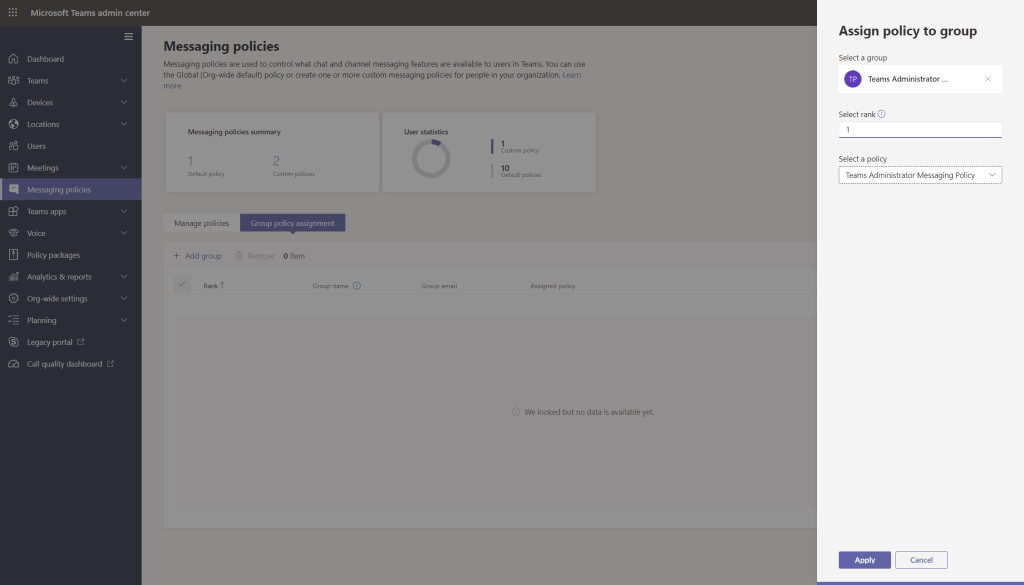Viewport: 1024px width, 585px height.
Task: Click the info icon next to Group name
Action: click(x=357, y=286)
